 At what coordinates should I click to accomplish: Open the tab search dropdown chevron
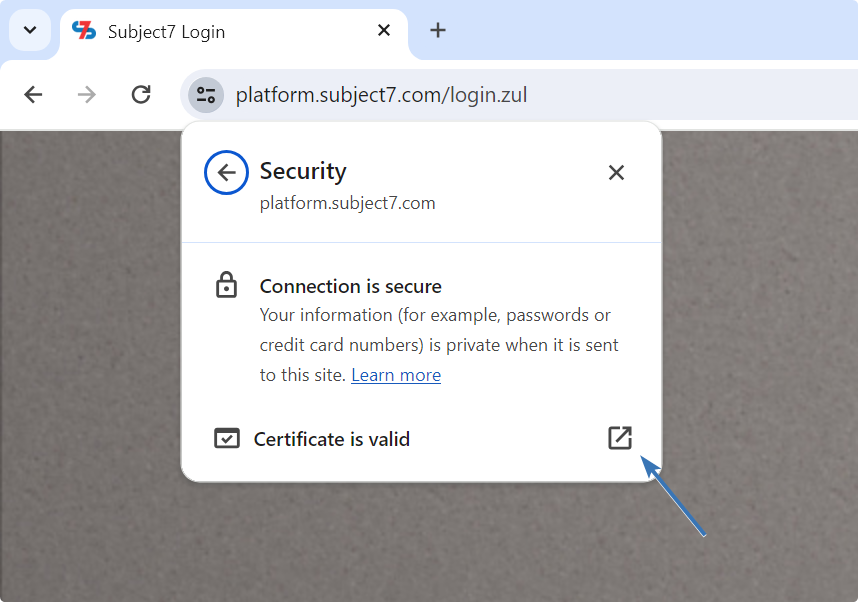[x=30, y=30]
